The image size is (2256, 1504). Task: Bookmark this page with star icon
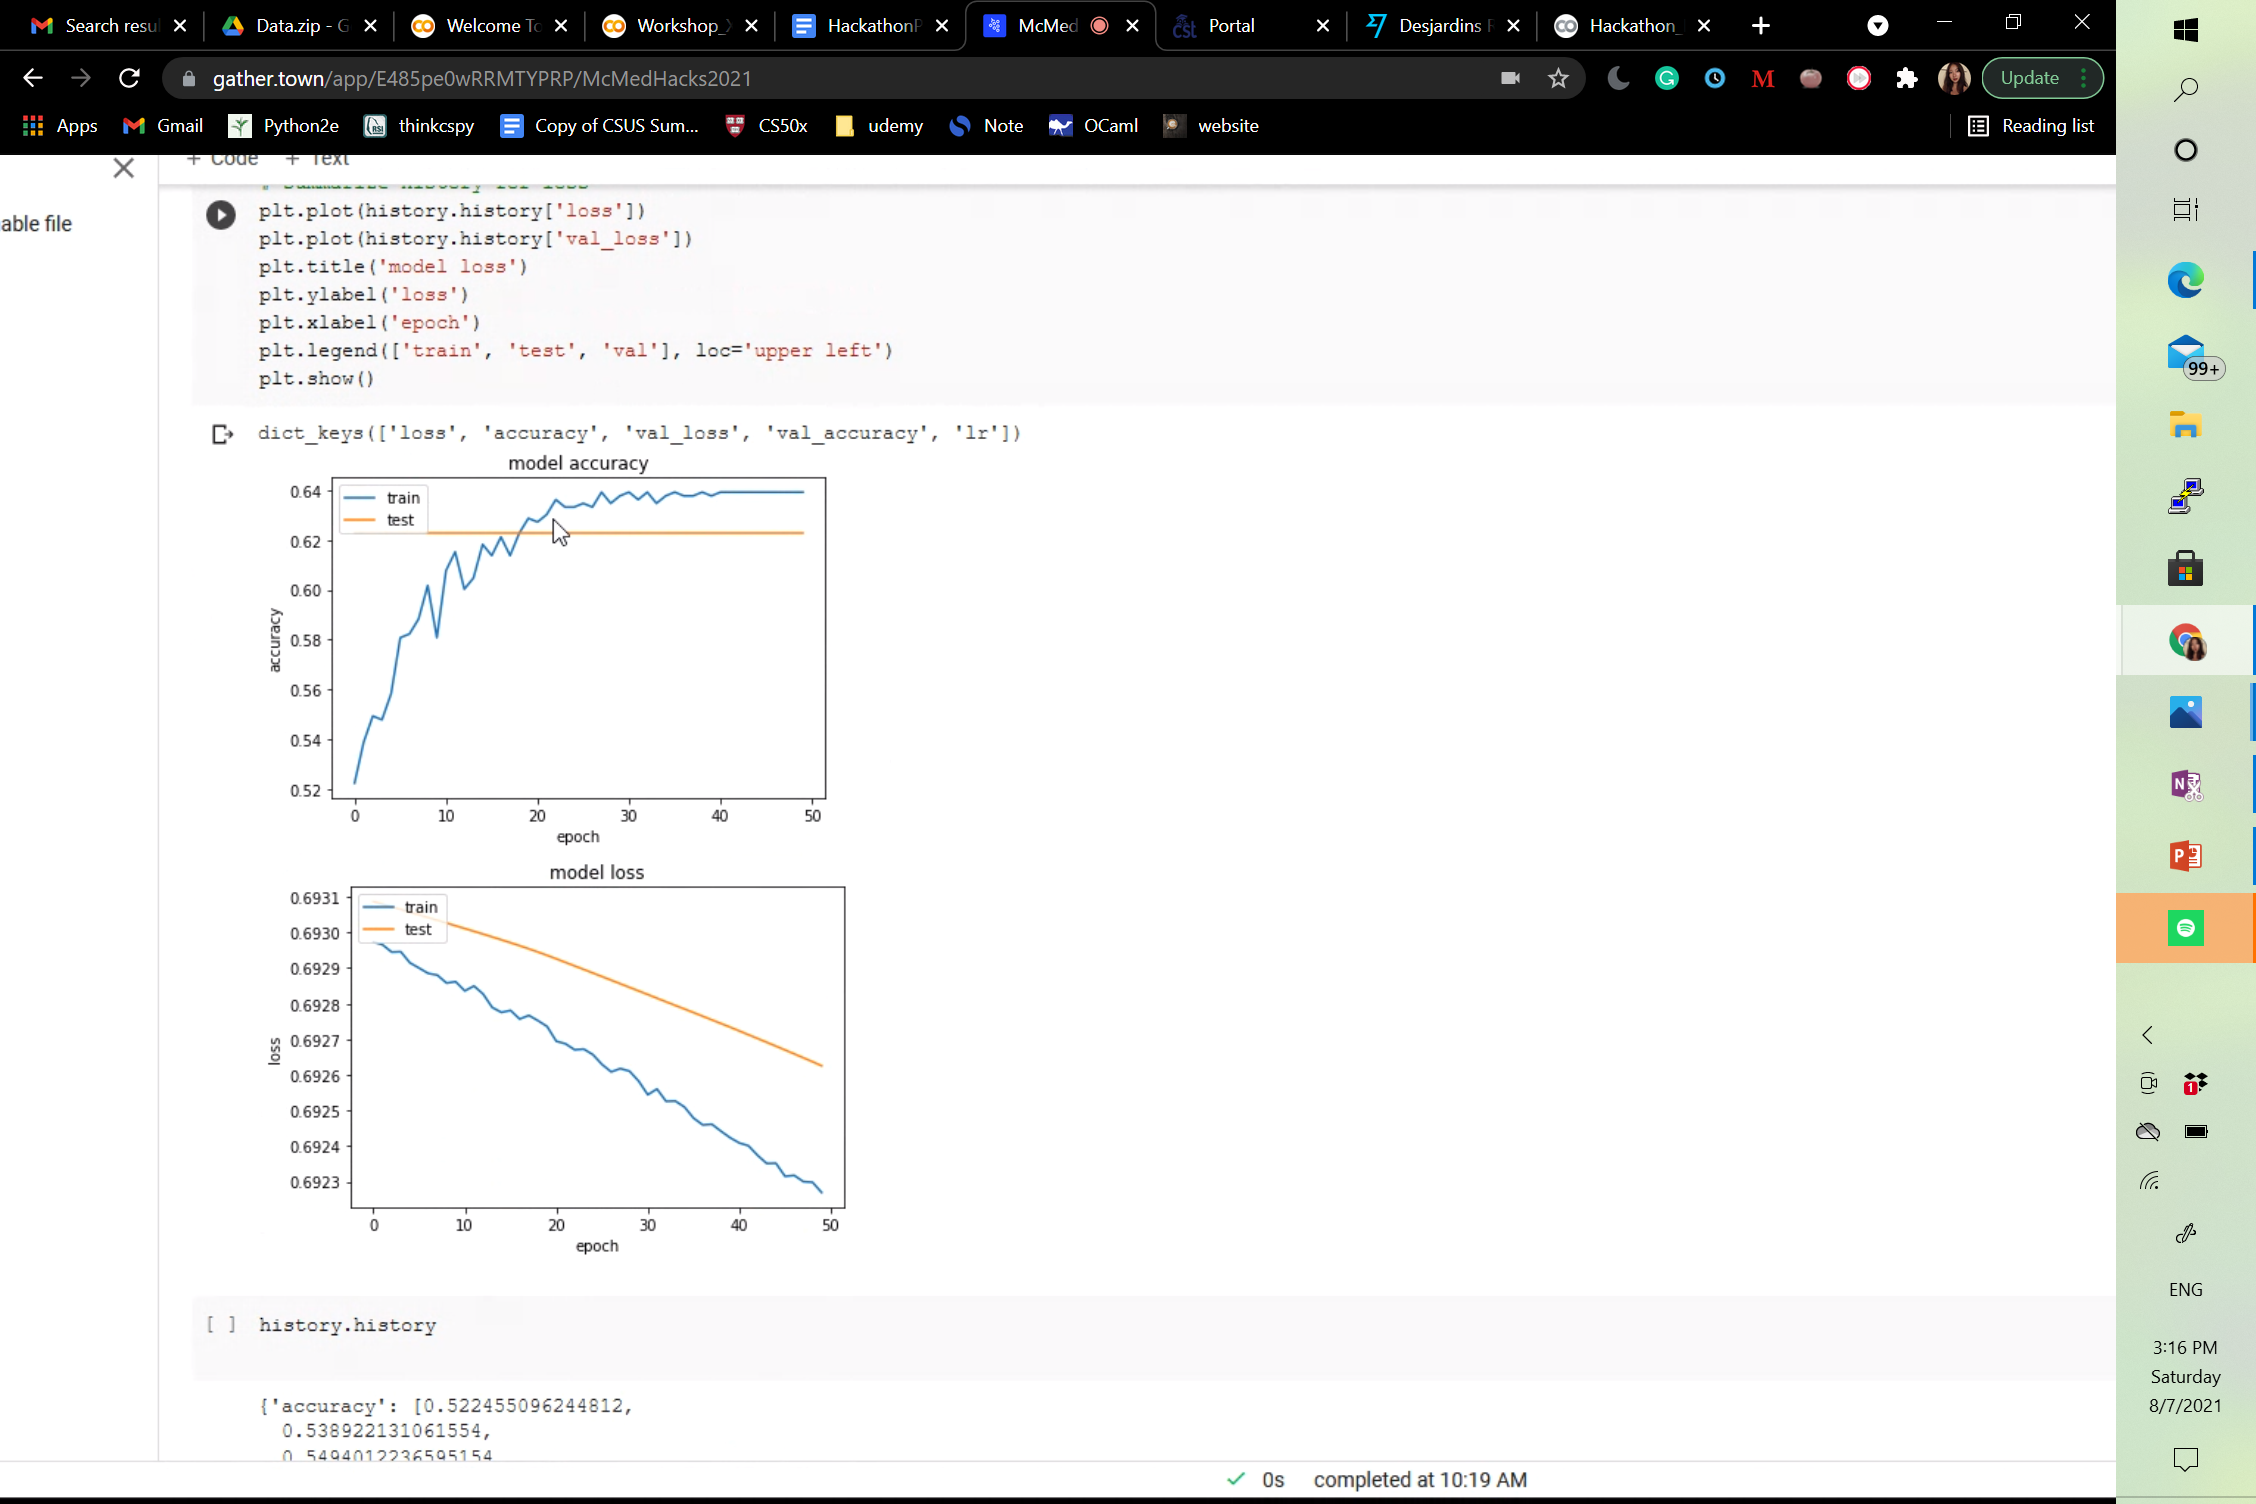1558,79
